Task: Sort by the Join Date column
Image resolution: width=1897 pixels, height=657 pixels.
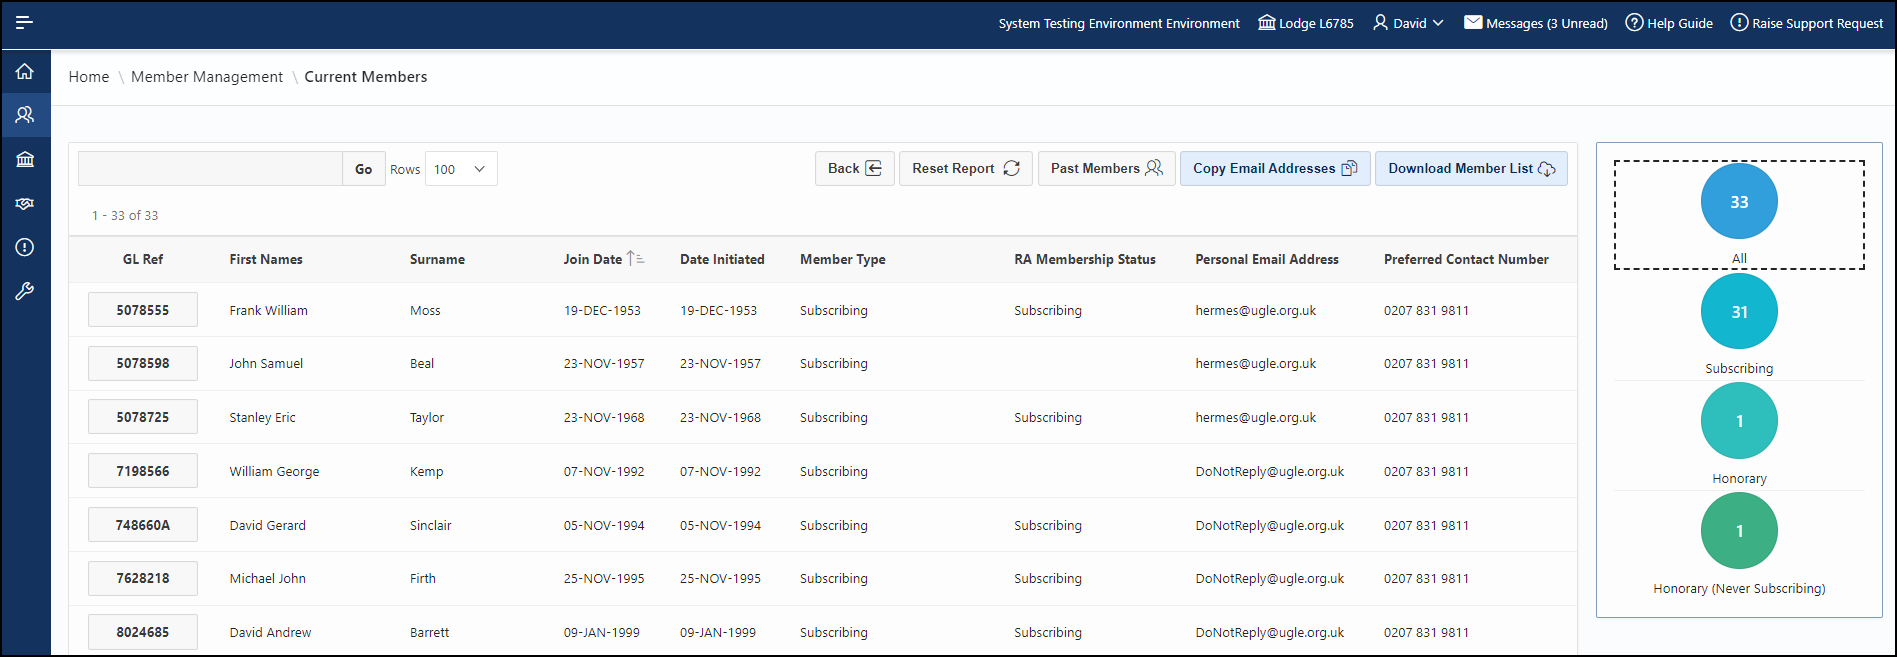Action: click(x=593, y=259)
